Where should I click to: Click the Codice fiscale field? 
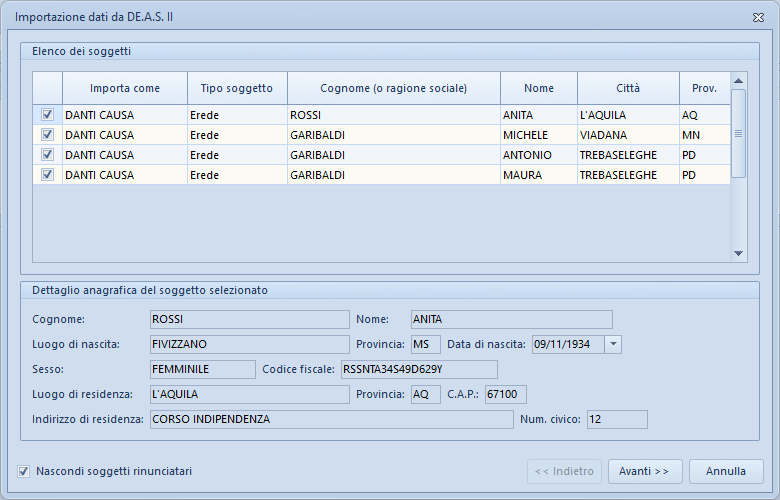tap(418, 369)
